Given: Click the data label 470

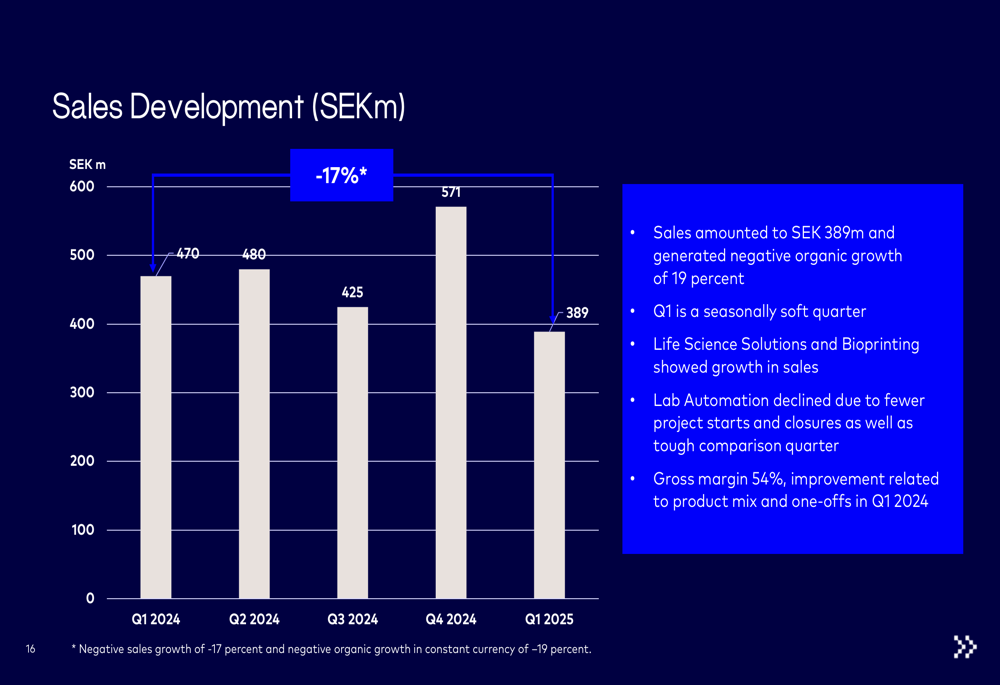Looking at the screenshot, I should pos(188,254).
